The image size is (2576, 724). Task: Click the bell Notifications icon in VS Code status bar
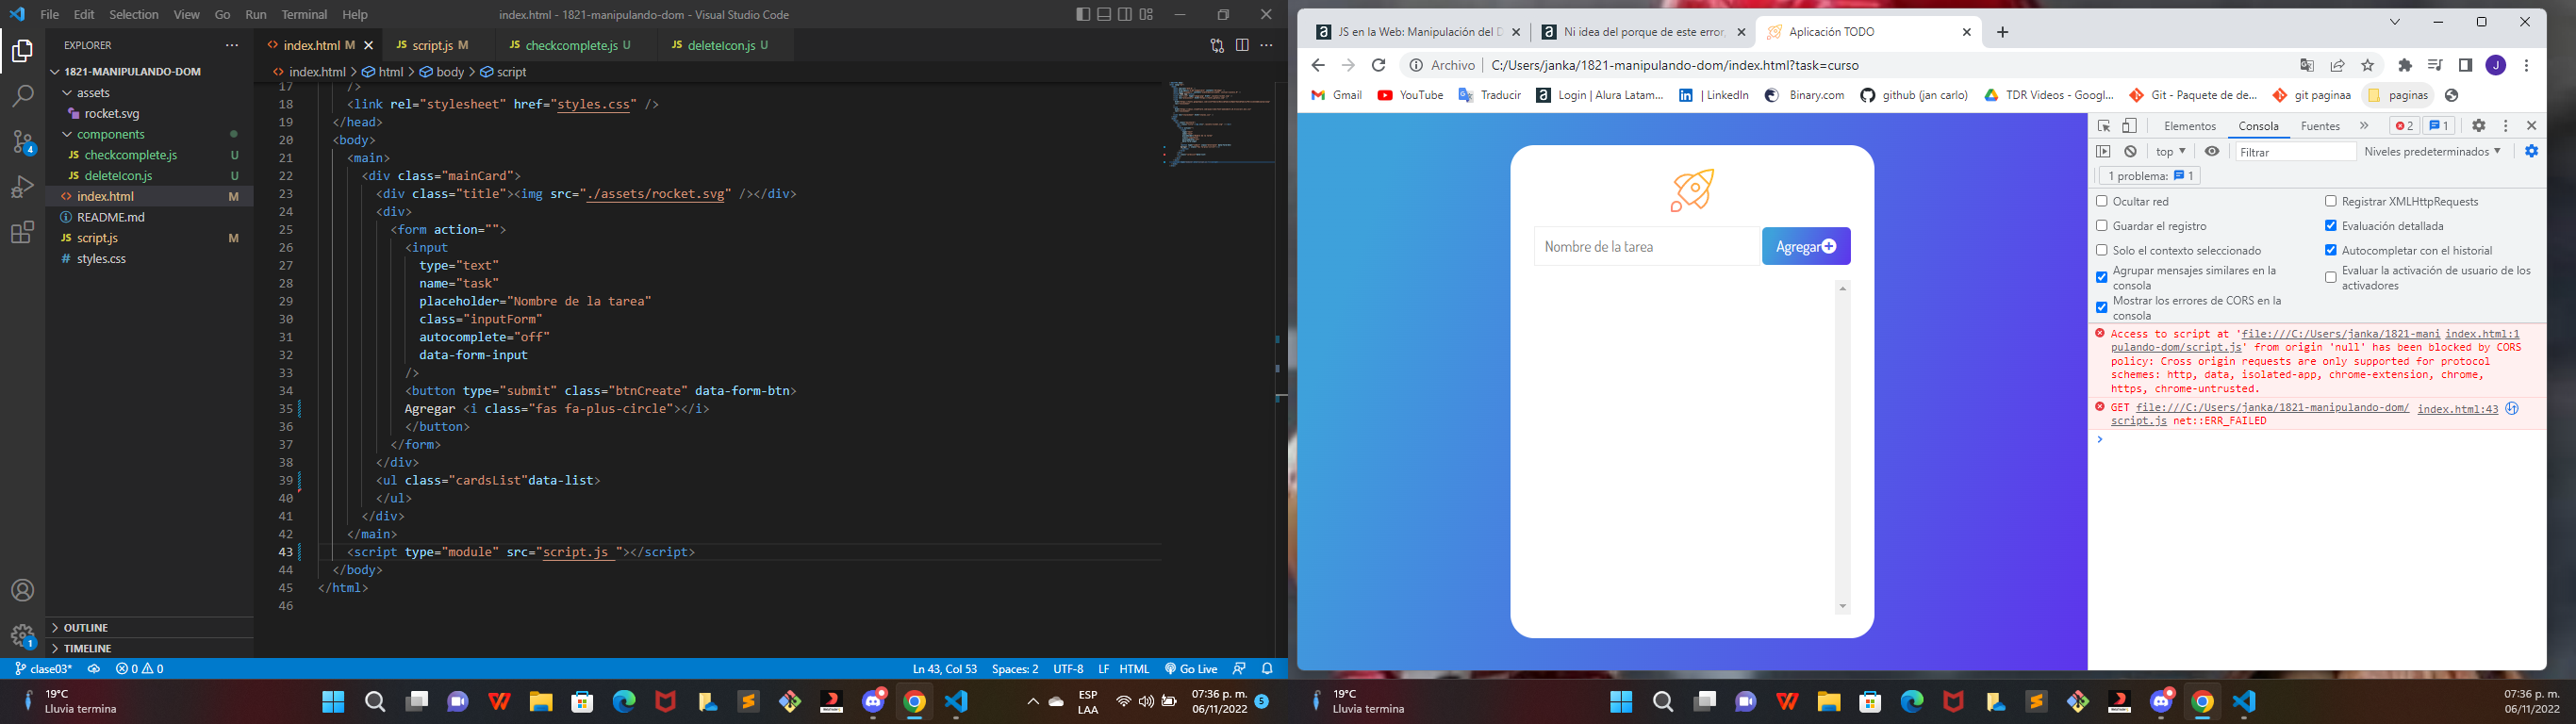1267,668
